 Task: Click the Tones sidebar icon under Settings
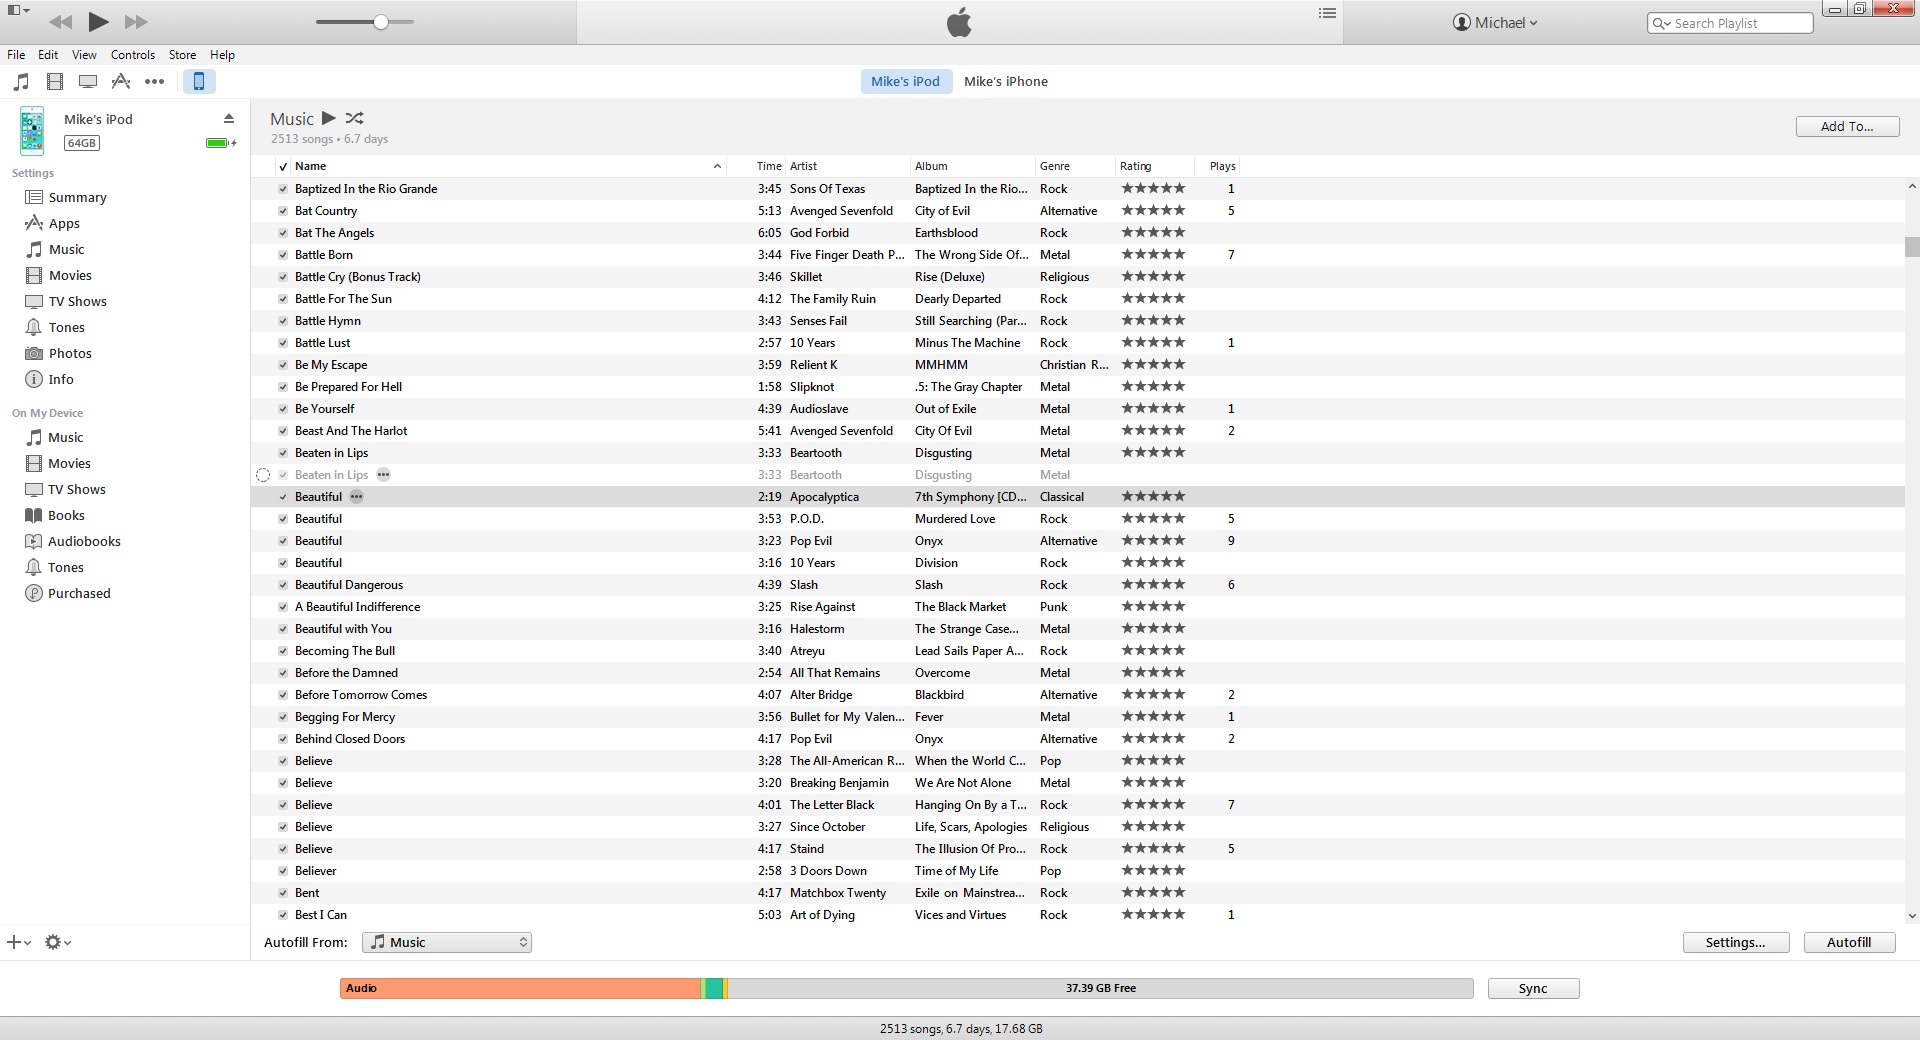(35, 327)
